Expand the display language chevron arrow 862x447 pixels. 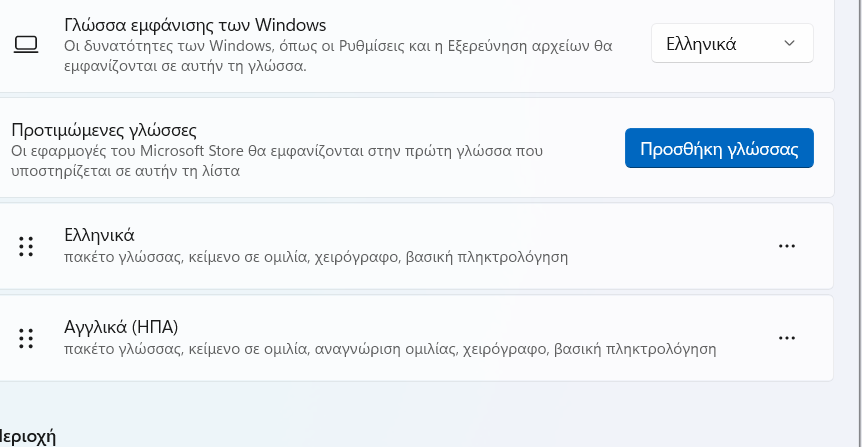pos(789,43)
